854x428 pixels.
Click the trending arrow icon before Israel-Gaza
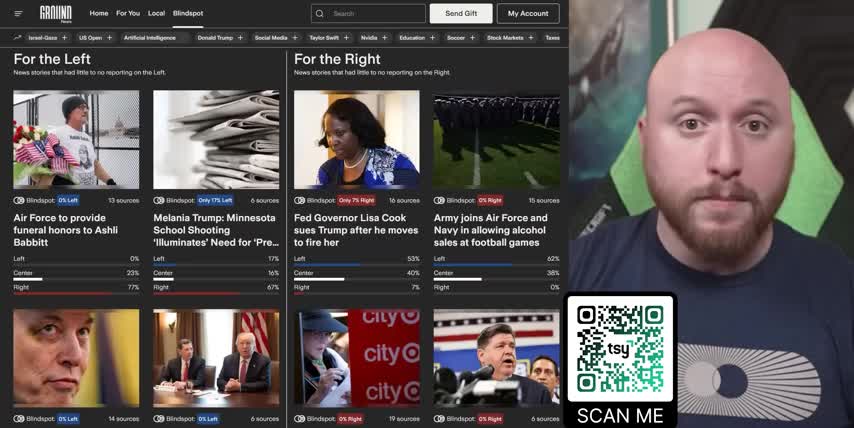click(17, 38)
